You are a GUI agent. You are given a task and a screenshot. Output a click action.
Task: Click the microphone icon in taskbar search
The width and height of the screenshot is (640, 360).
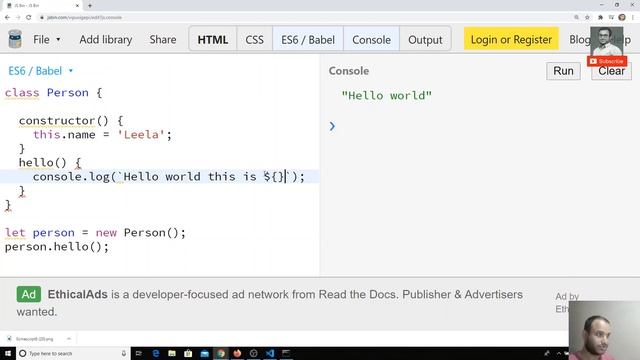point(124,353)
